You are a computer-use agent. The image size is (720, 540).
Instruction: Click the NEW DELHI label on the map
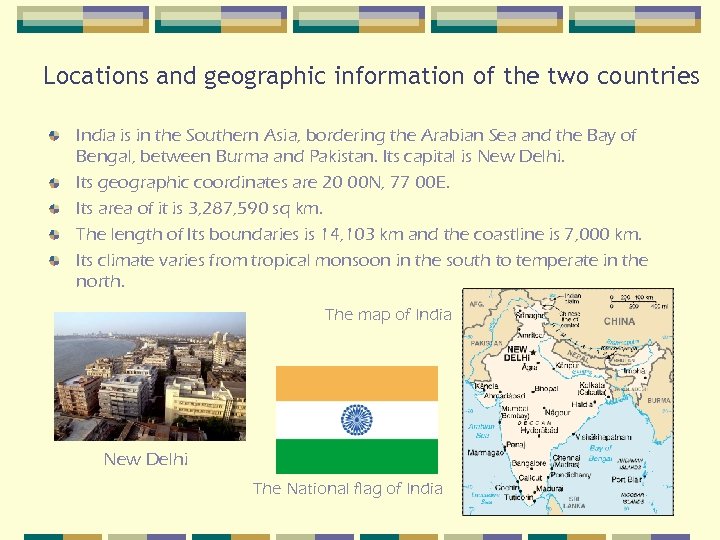pos(518,353)
